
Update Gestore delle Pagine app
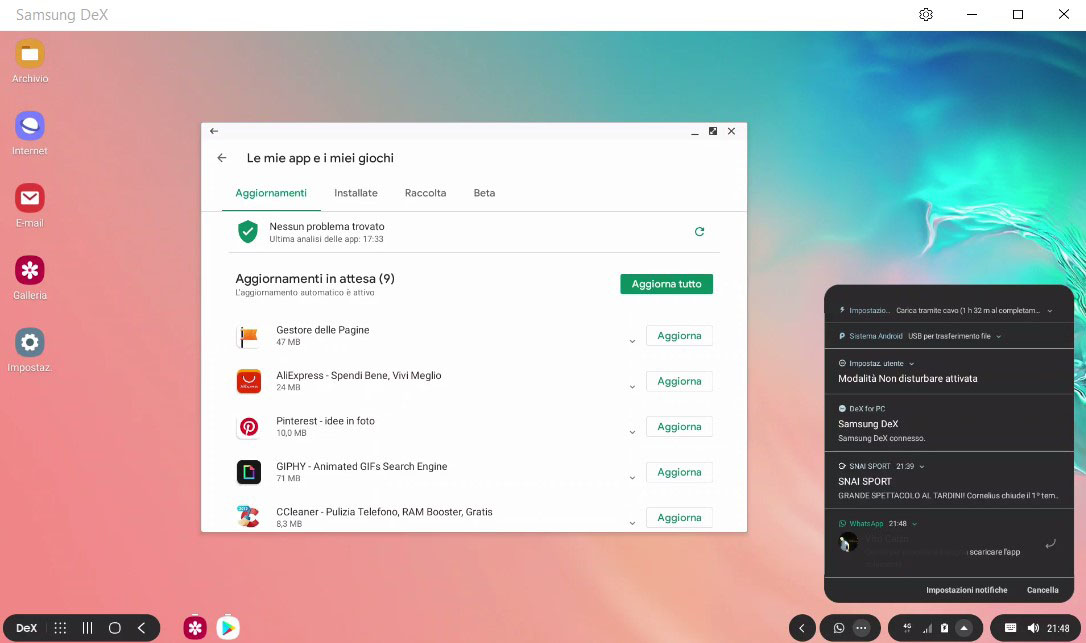tap(679, 336)
